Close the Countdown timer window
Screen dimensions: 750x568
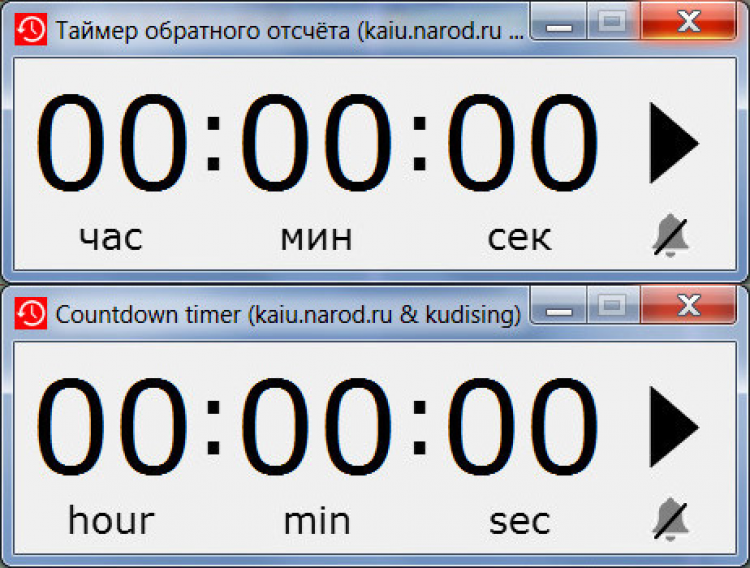point(688,305)
